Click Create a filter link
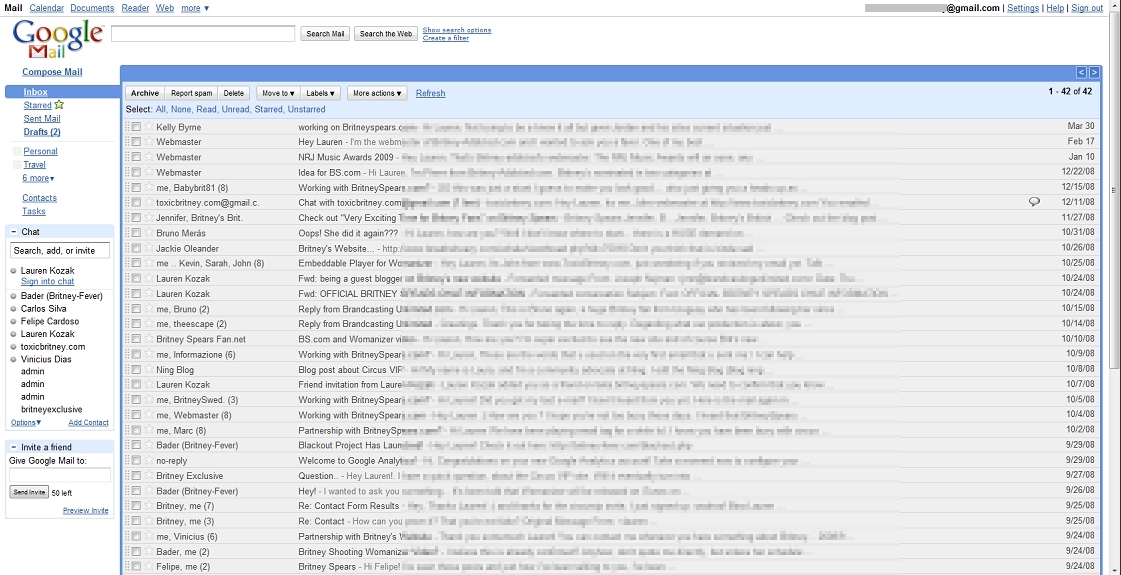1121x575 pixels. click(445, 38)
